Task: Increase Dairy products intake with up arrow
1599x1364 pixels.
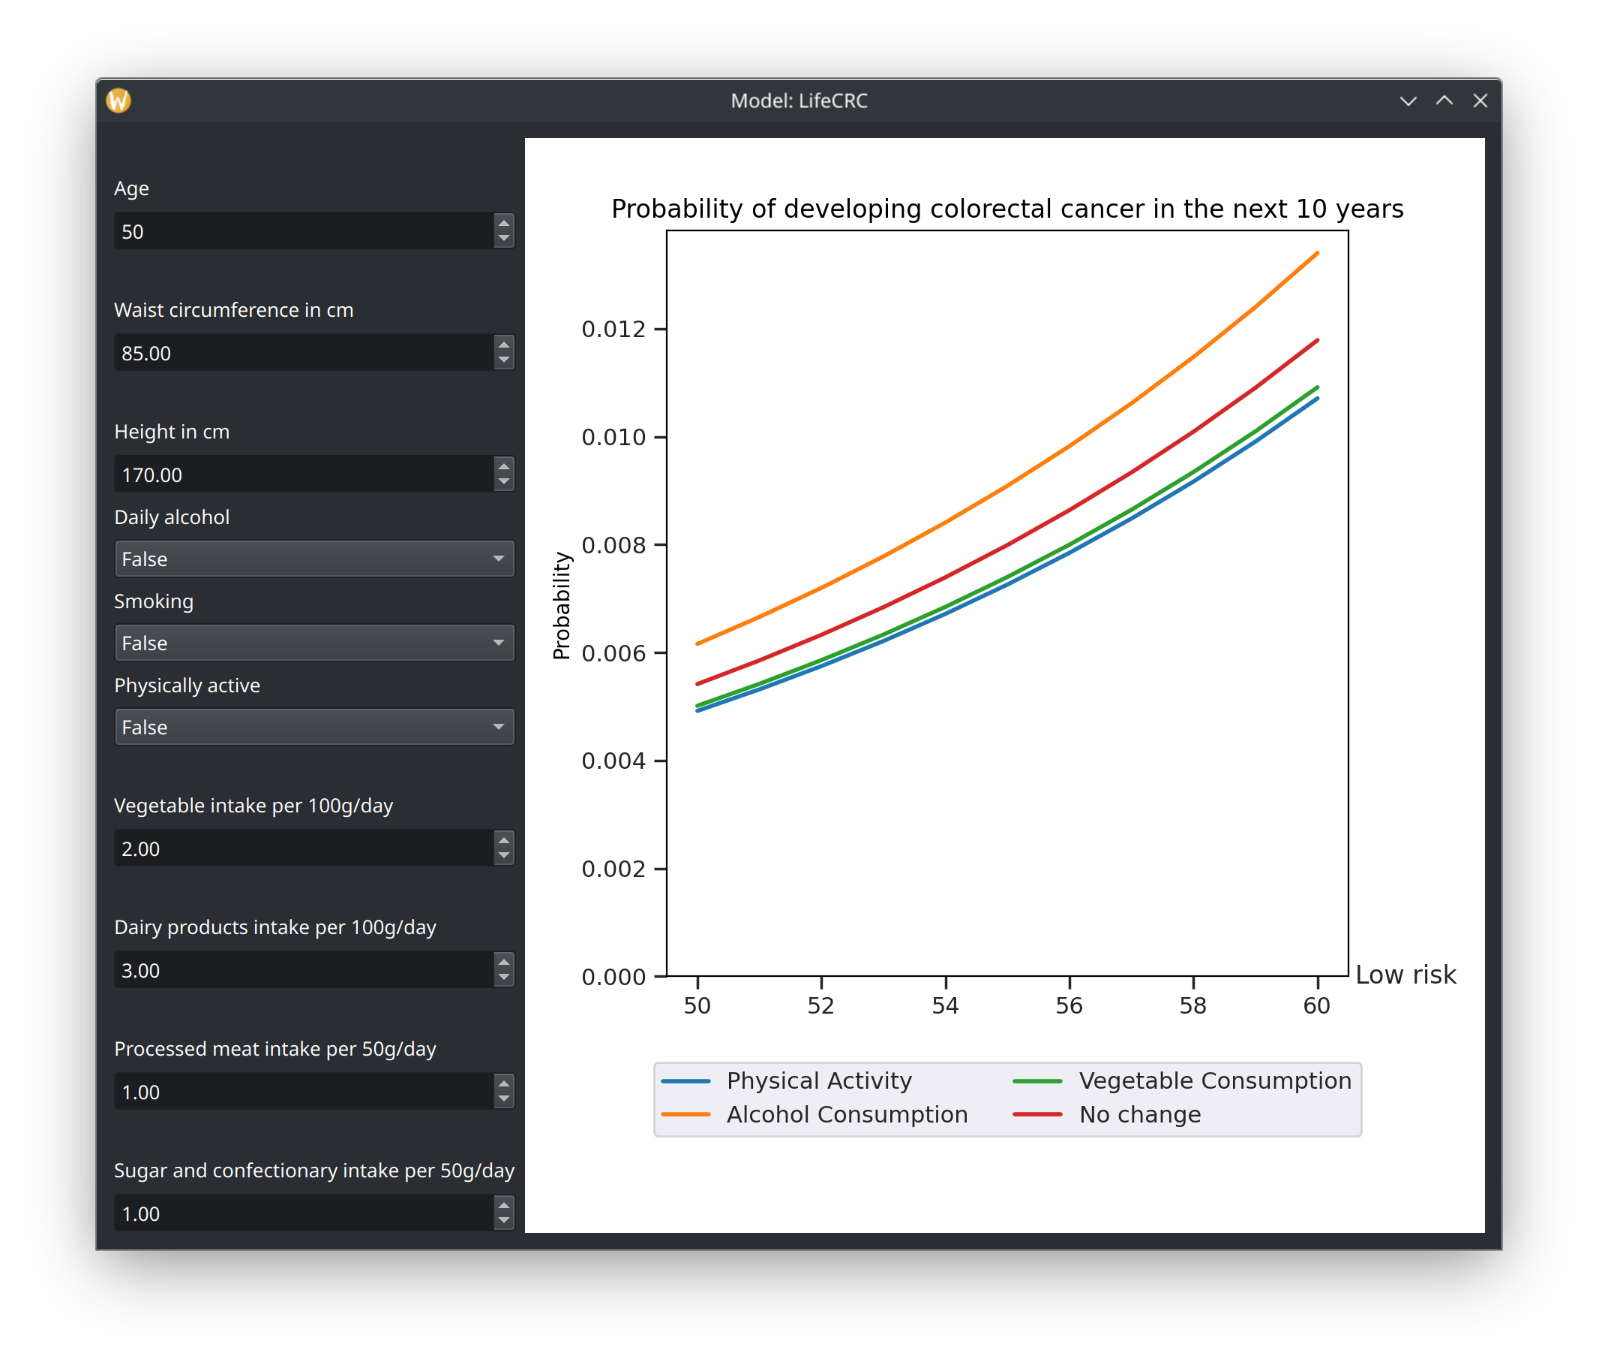Action: point(504,962)
